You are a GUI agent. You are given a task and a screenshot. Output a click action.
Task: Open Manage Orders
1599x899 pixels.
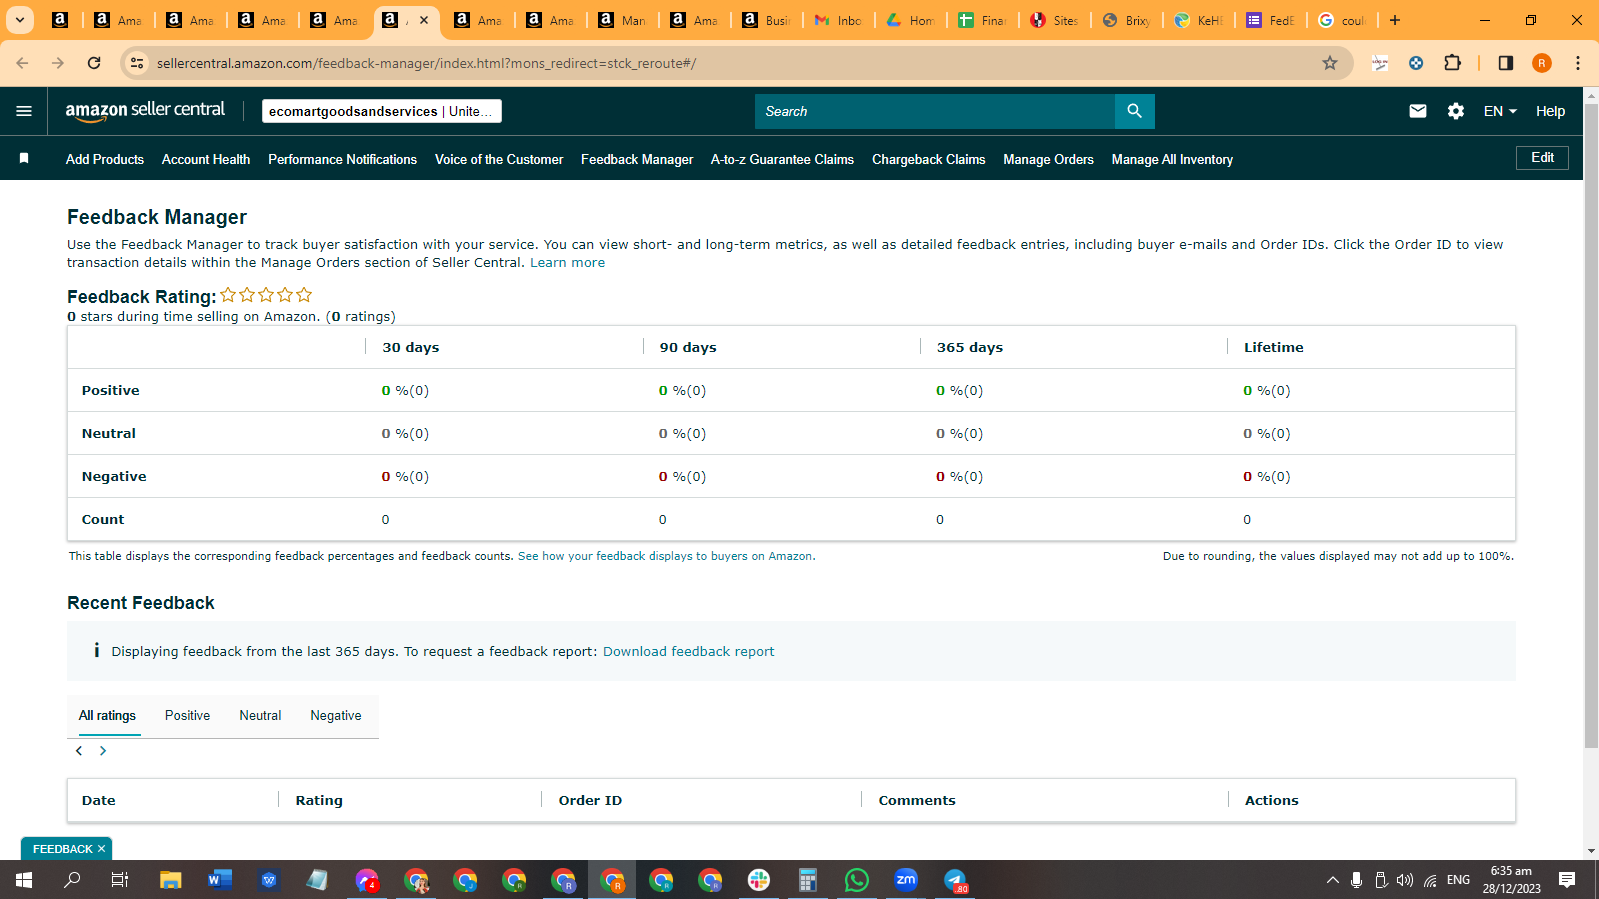(1048, 159)
